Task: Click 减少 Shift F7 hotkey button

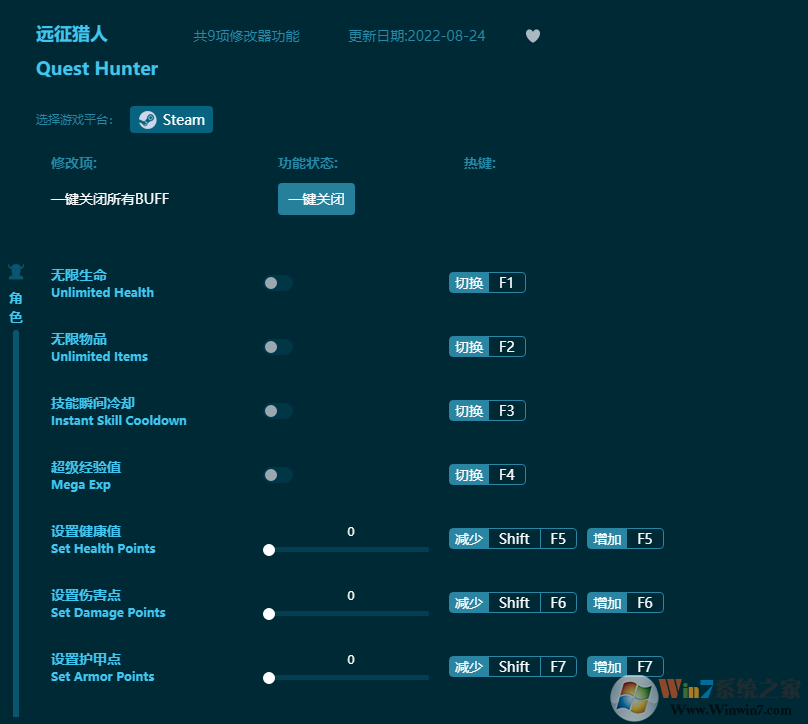Action: 512,666
